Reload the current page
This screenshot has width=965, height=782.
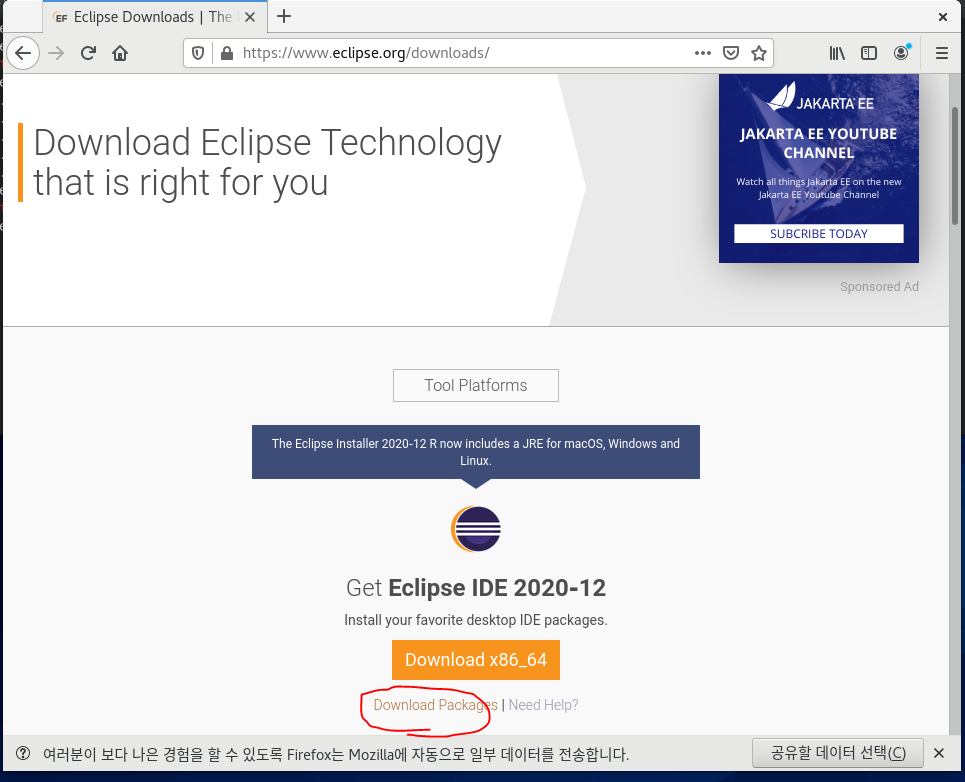coord(88,54)
